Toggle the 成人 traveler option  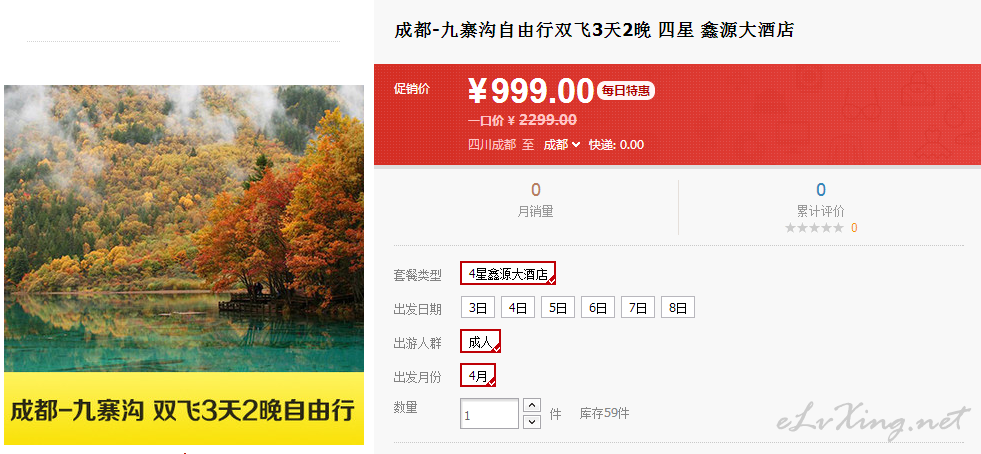coord(480,341)
